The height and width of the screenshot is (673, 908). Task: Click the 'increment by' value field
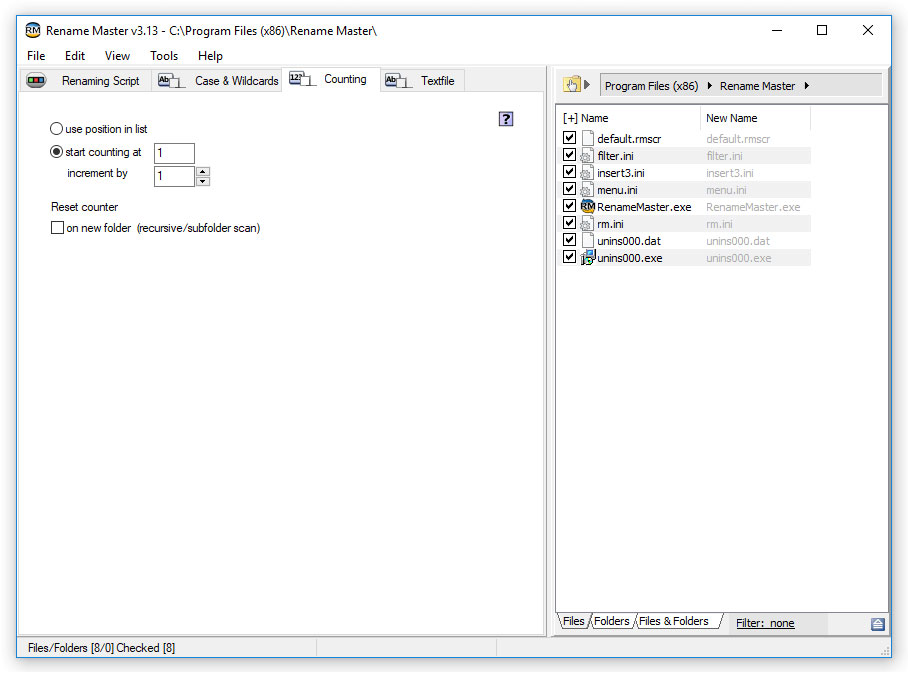pos(174,176)
